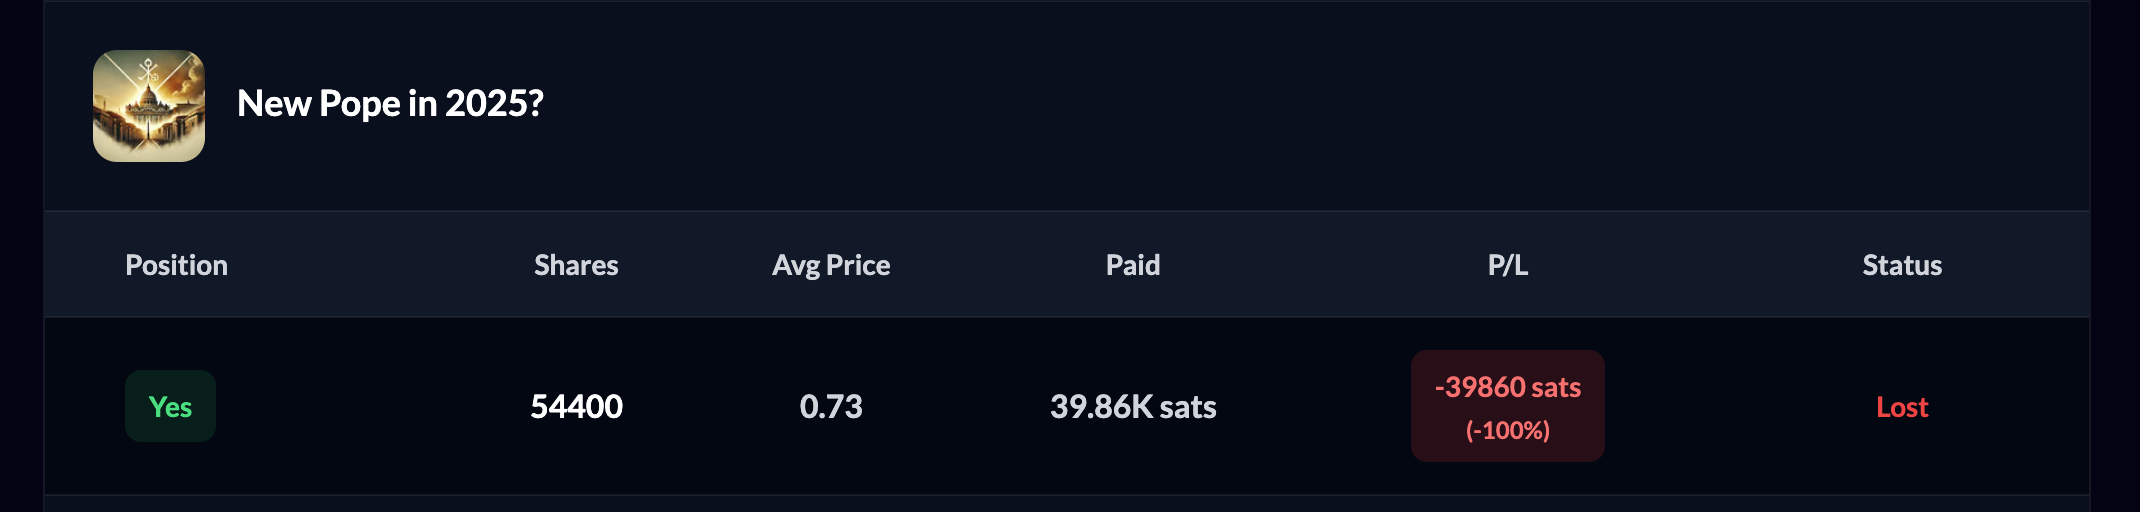This screenshot has width=2140, height=512.
Task: Click the year 2025 in the market title
Action: [494, 104]
